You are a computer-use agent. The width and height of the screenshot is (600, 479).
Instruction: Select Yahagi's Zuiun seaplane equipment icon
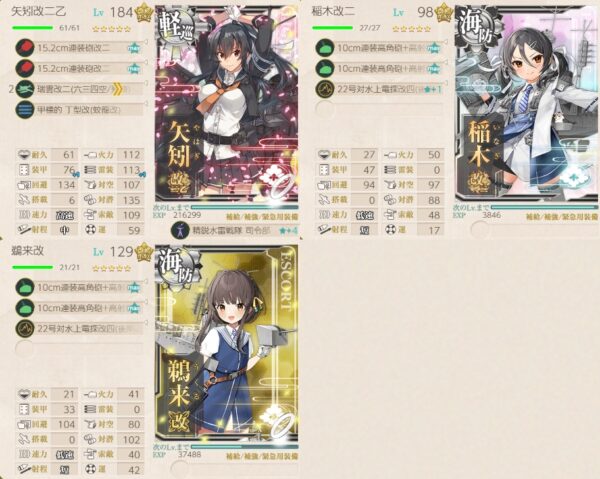click(25, 90)
